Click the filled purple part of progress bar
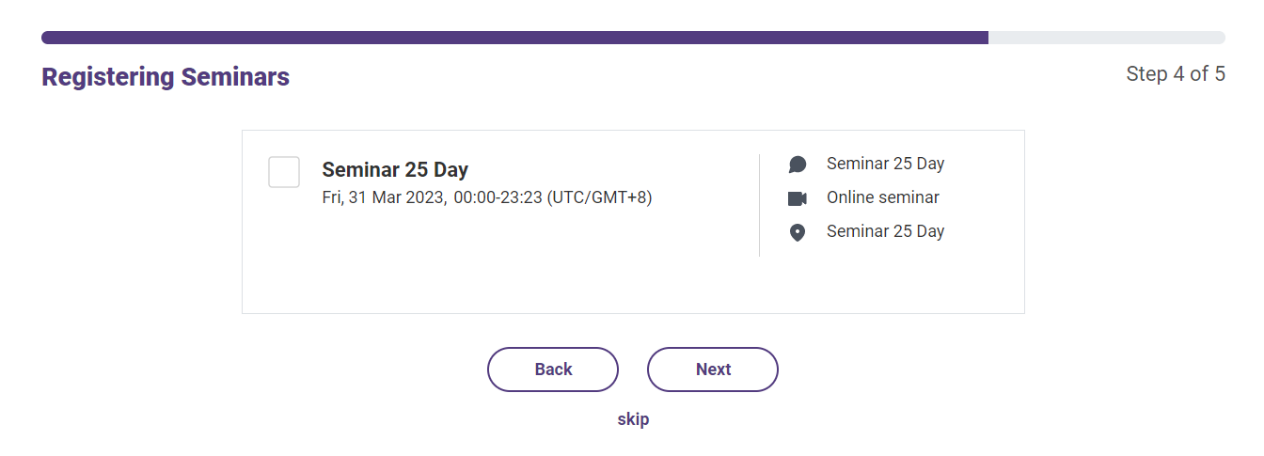Image resolution: width=1264 pixels, height=456 pixels. (514, 37)
